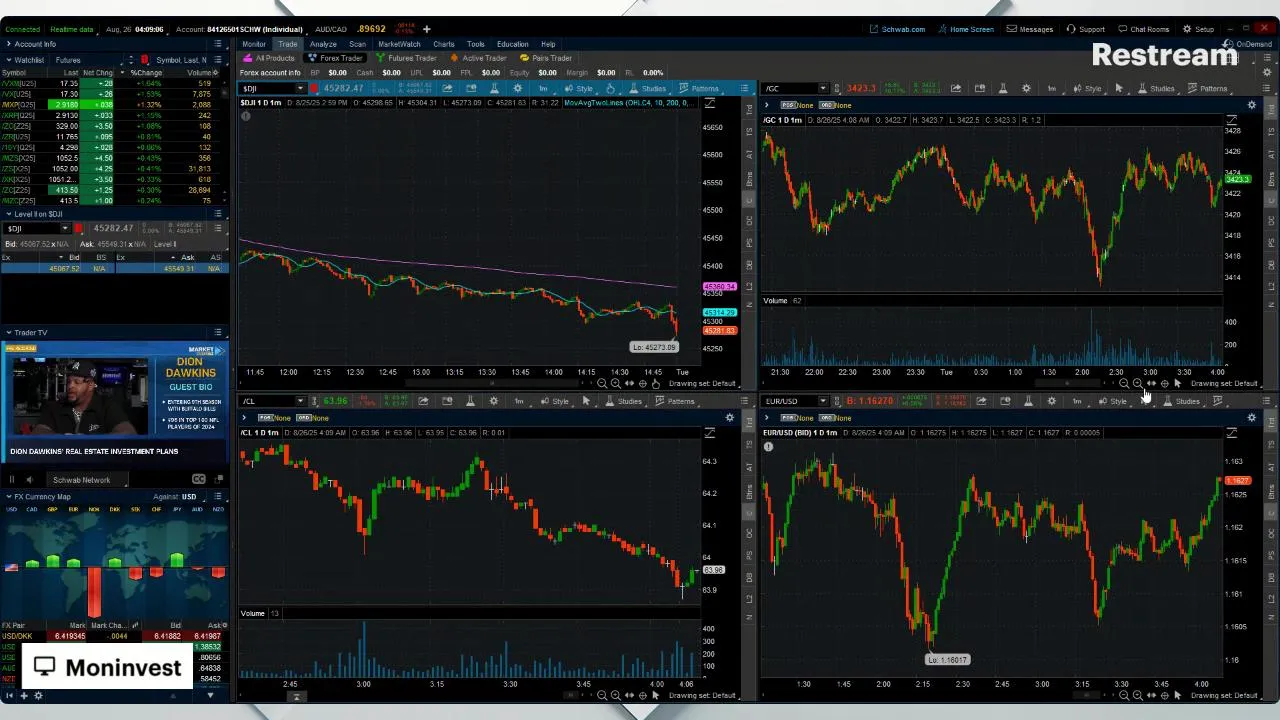Viewport: 1280px width, 720px height.
Task: Collapse the Trader TV gadget
Action: (8, 332)
